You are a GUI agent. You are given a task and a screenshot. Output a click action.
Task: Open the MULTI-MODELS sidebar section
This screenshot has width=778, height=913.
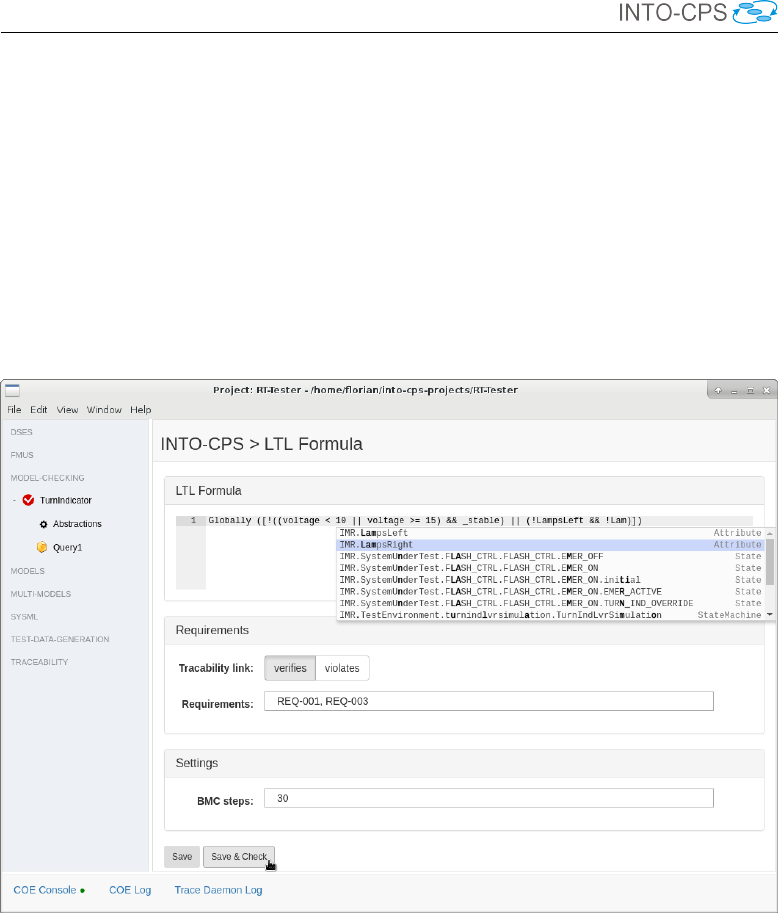(41, 594)
